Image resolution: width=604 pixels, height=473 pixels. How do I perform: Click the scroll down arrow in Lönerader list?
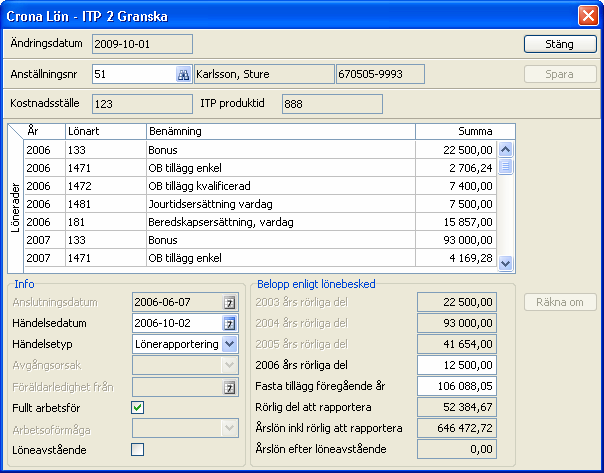[505, 263]
